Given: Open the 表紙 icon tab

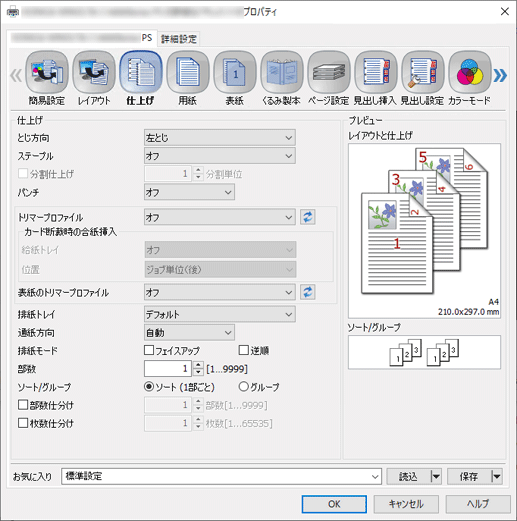Looking at the screenshot, I should (235, 78).
